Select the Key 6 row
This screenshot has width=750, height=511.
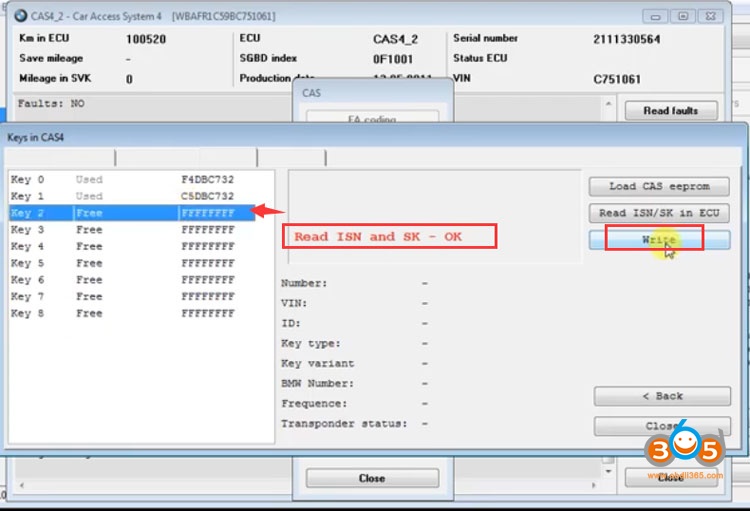click(x=132, y=280)
